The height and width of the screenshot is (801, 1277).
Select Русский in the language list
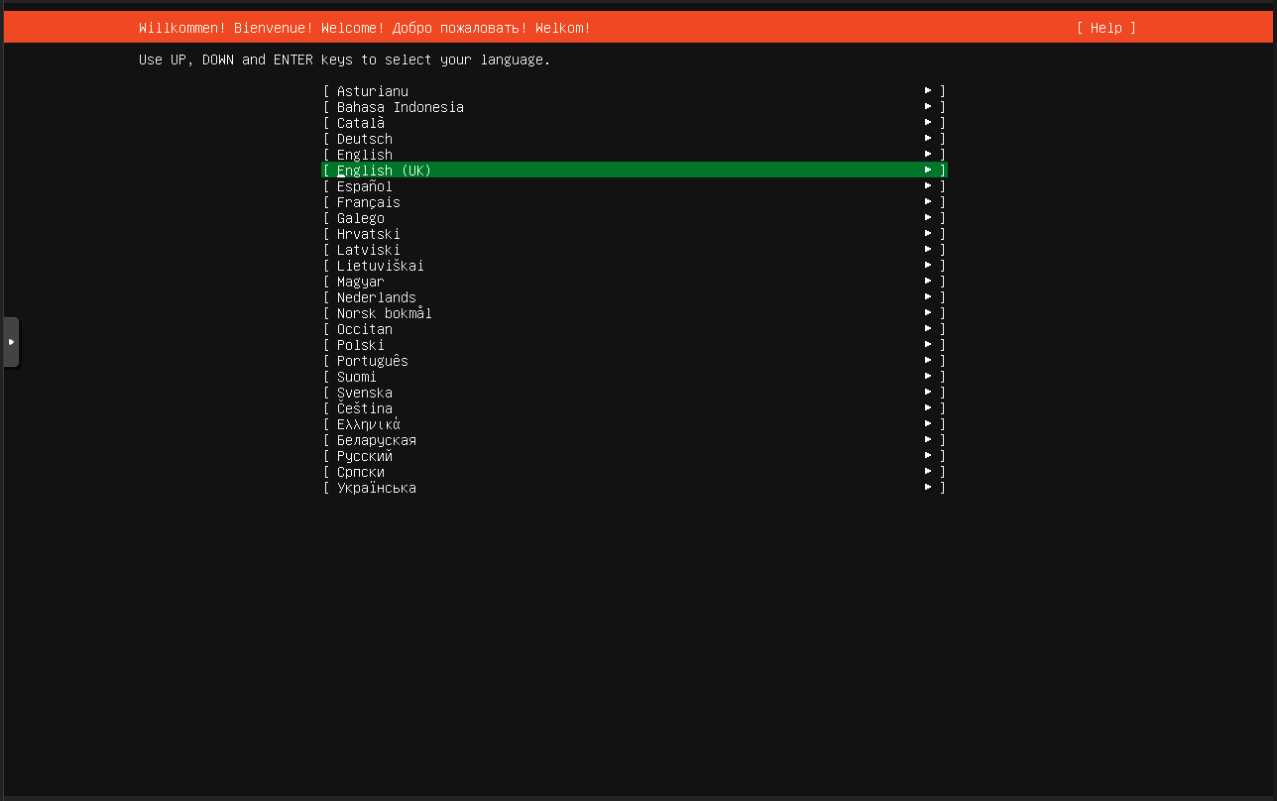point(365,455)
